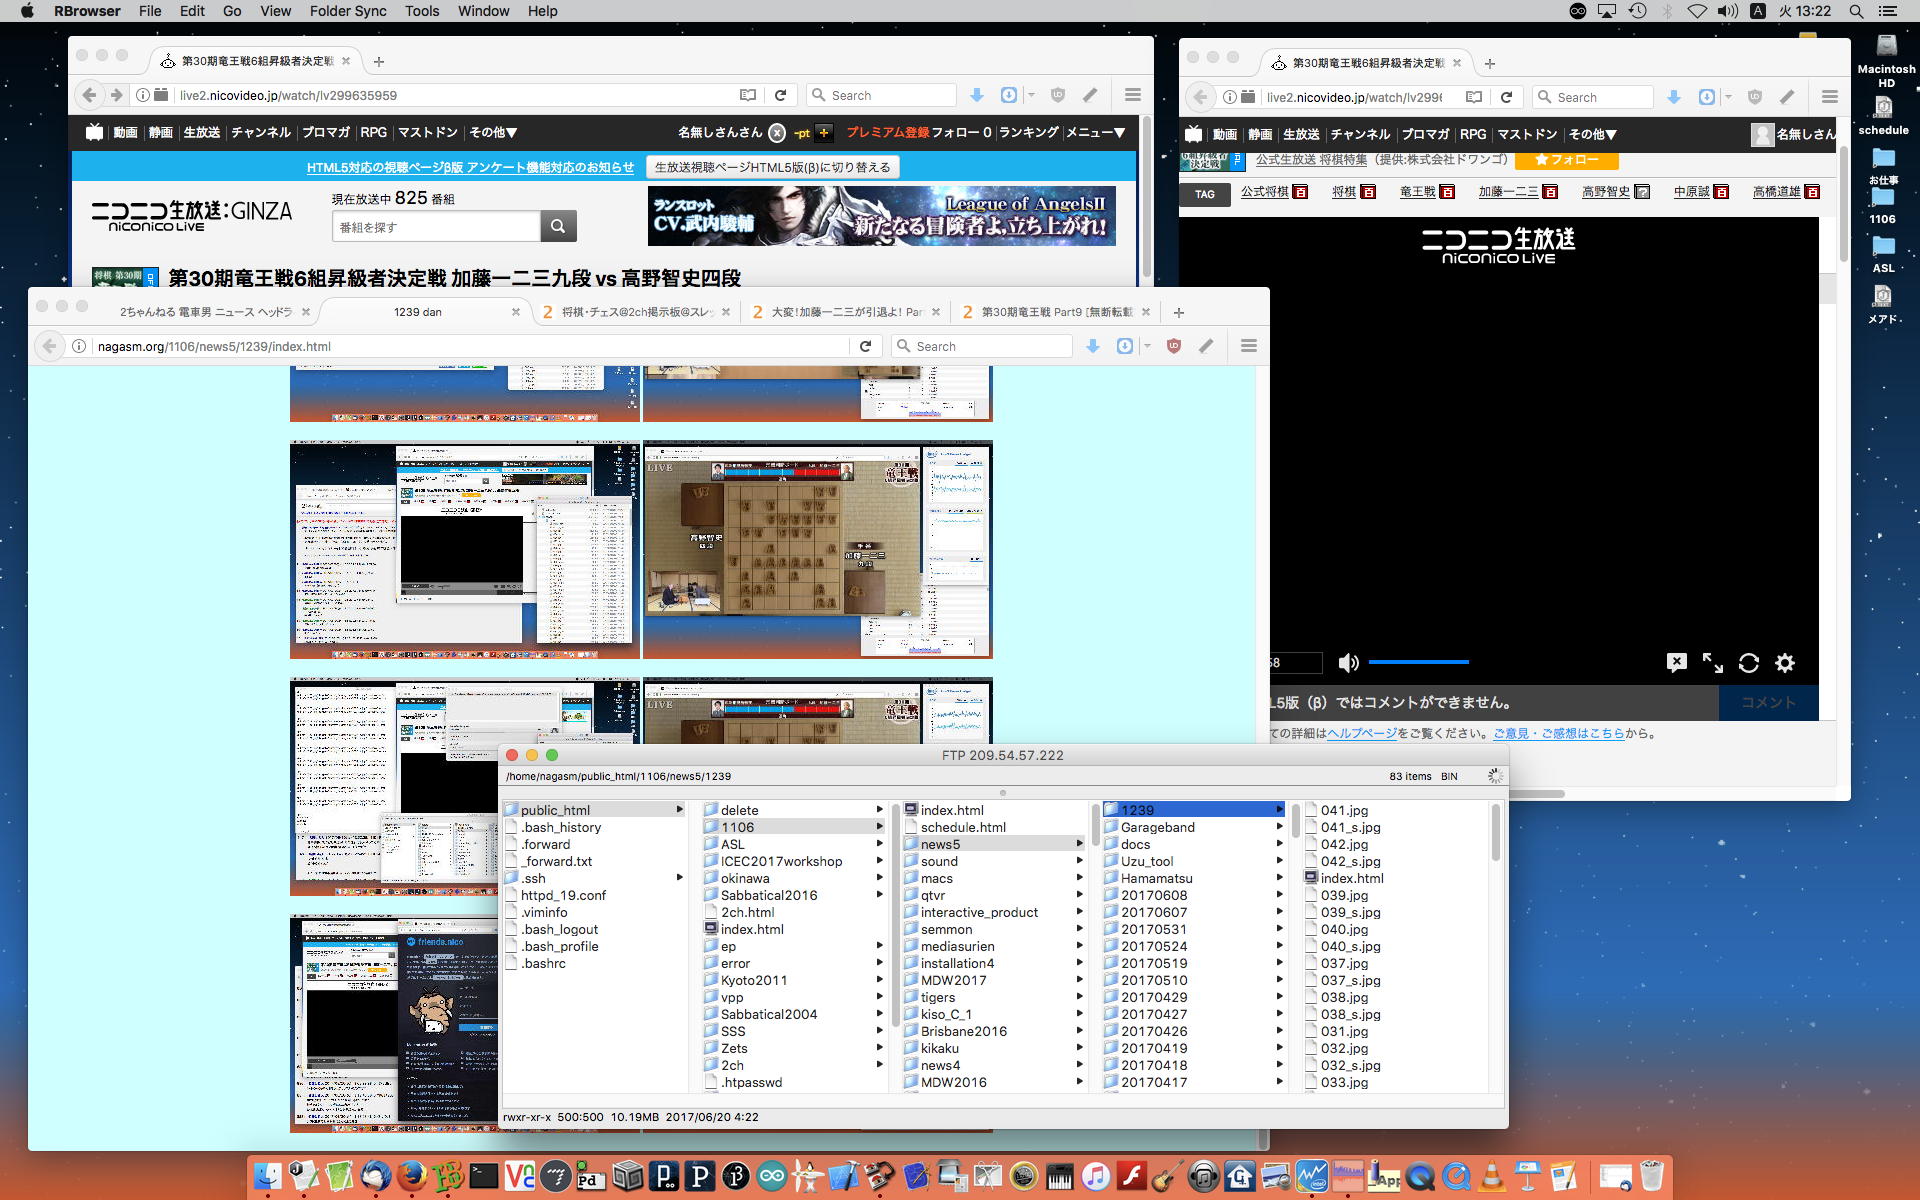1920x1200 pixels.
Task: Expand the news5 folder arrow
Action: click(1079, 844)
